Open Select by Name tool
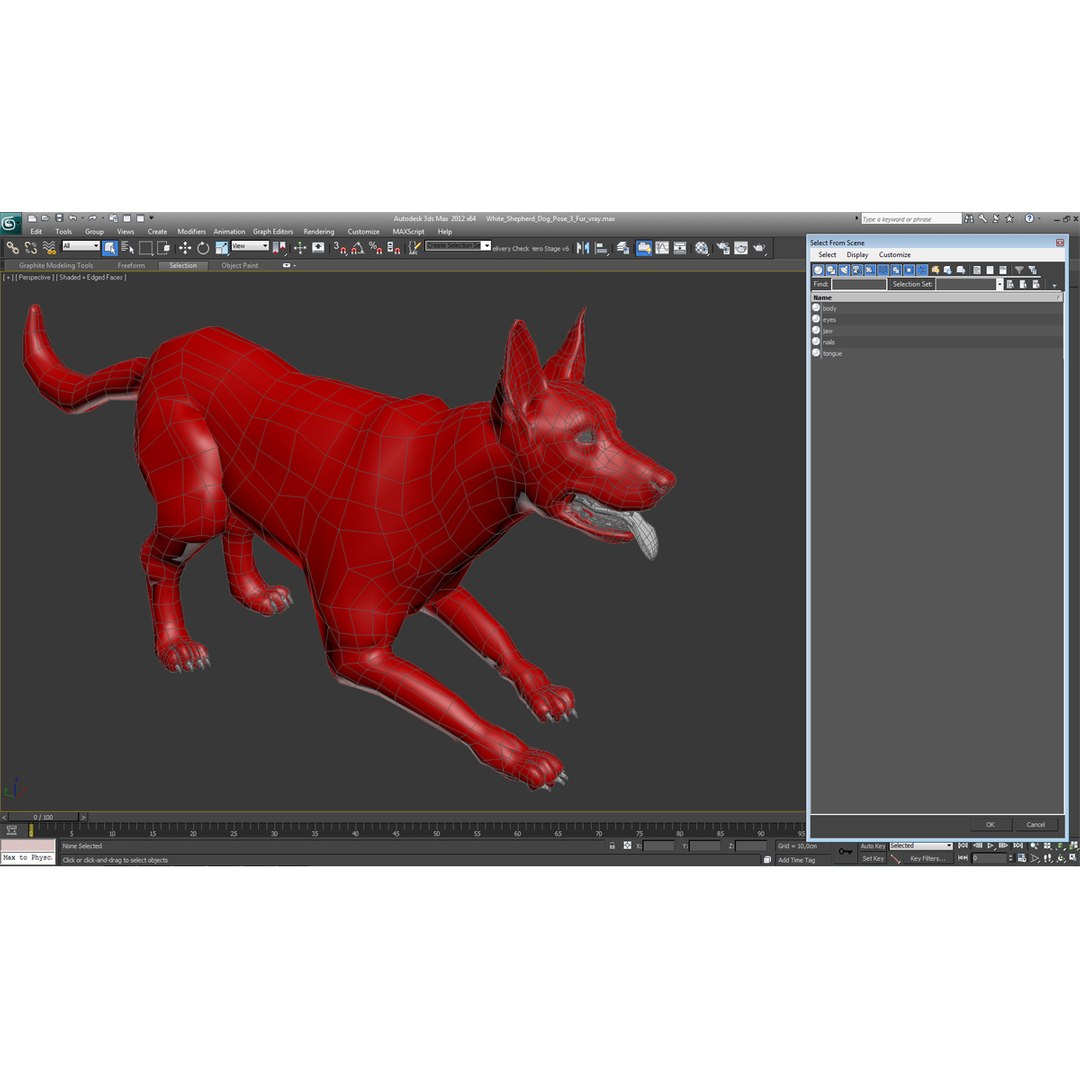Viewport: 1080px width, 1080px height. tap(128, 248)
